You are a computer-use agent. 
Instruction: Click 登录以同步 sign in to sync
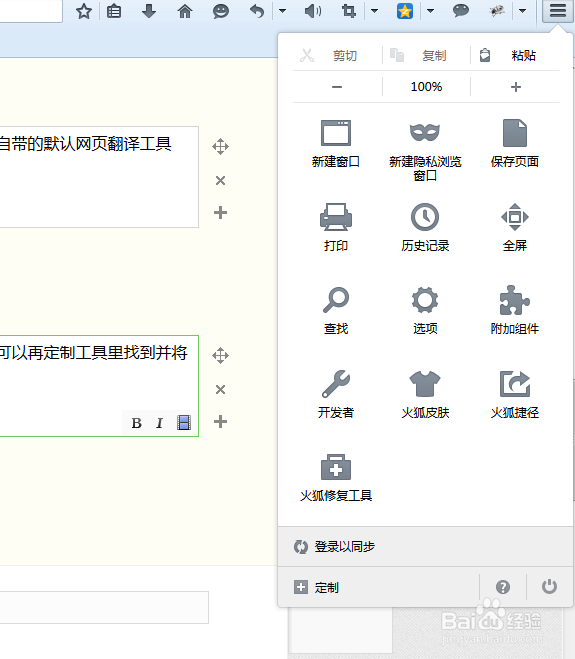point(425,546)
